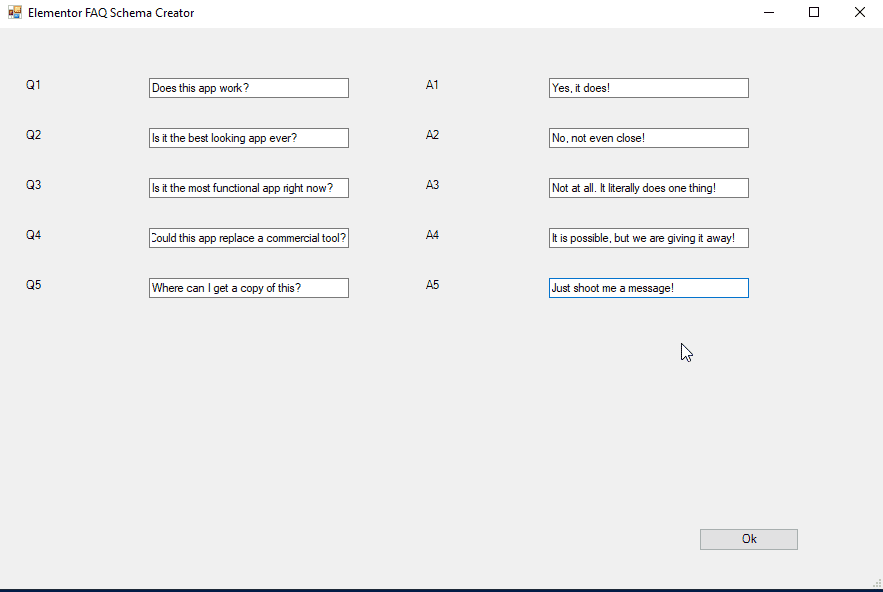Click the A1 label

pos(432,85)
